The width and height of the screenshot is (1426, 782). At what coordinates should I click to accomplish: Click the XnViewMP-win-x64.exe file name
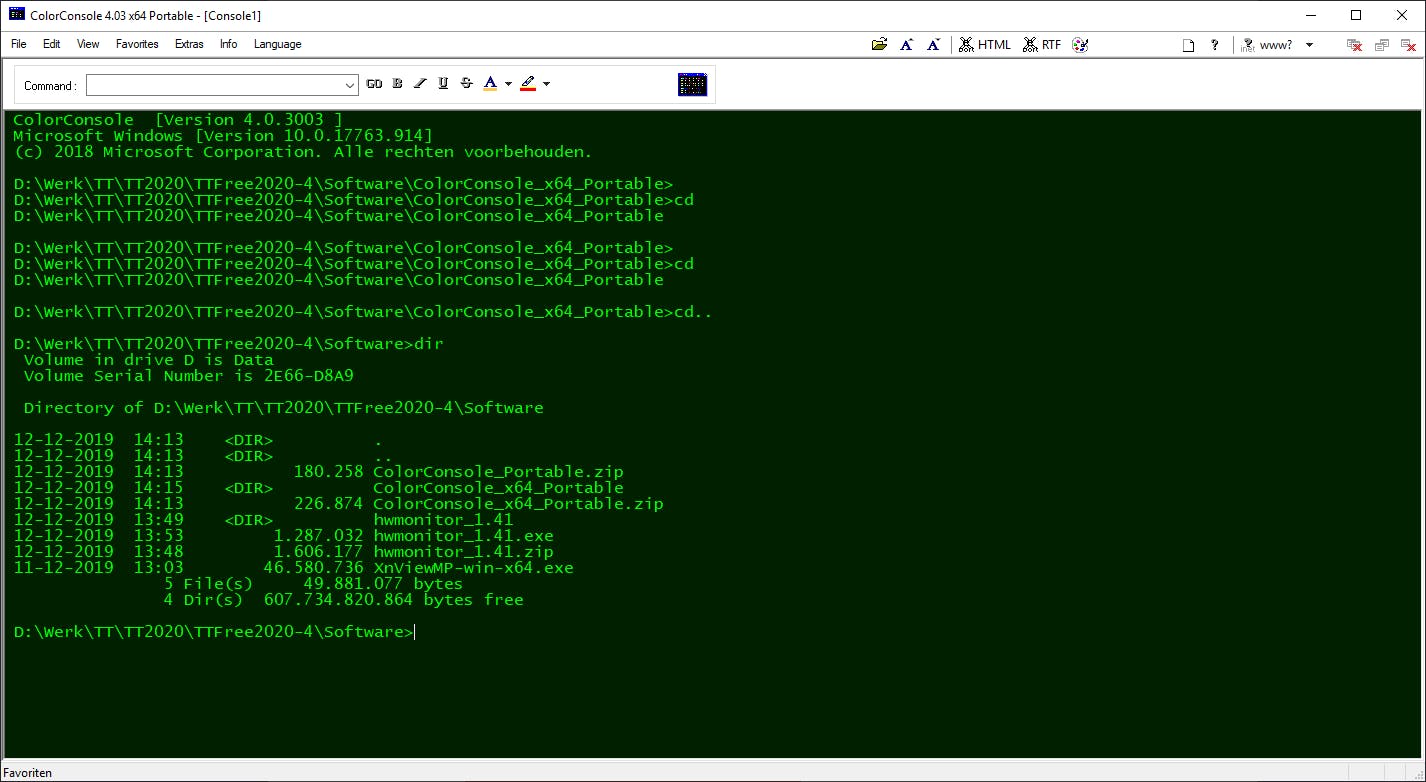coord(473,568)
